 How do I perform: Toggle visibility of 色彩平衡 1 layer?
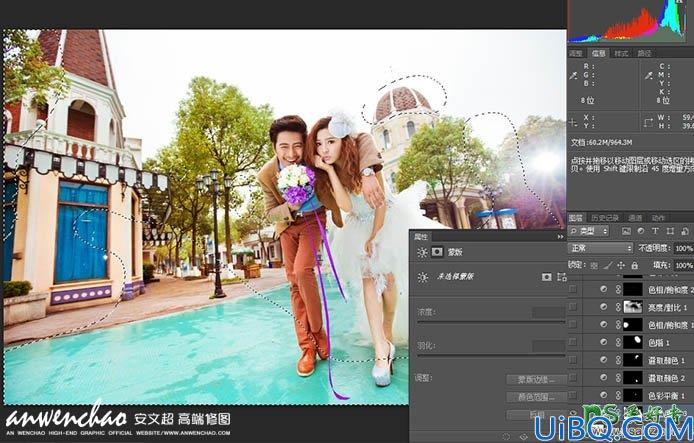[573, 395]
